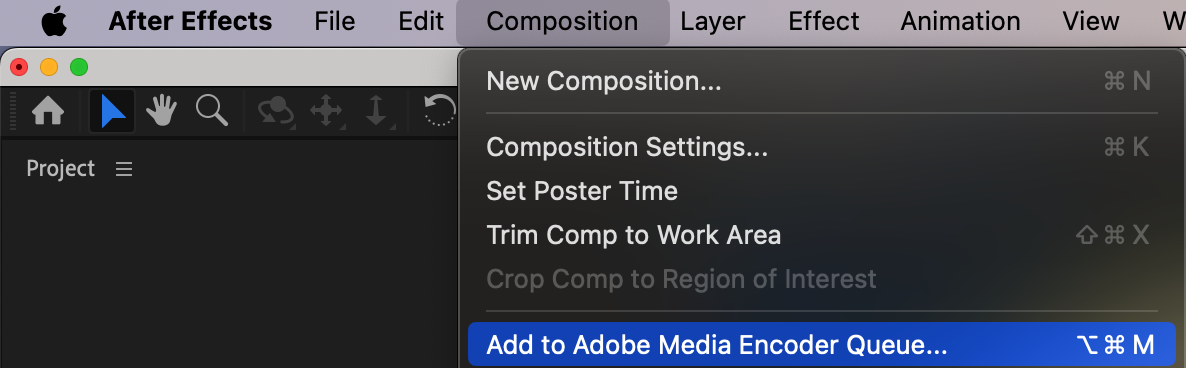Select the Orbit camera tool
This screenshot has width=1186, height=368.
coord(276,113)
